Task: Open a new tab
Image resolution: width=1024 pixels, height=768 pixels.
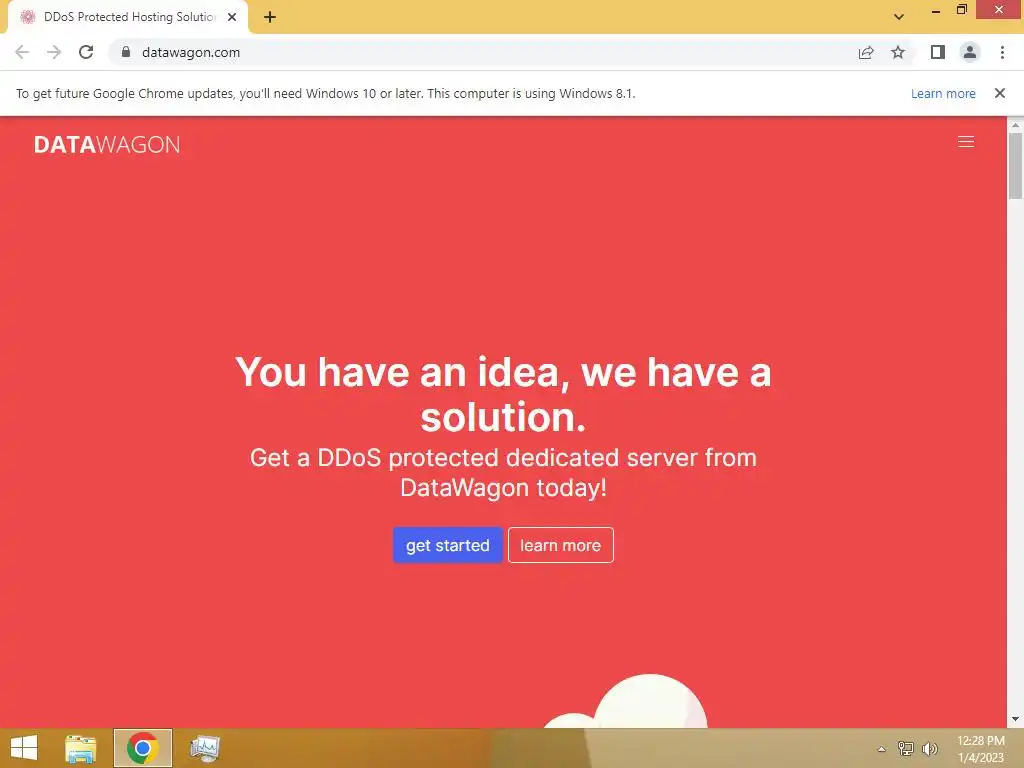Action: tap(270, 17)
